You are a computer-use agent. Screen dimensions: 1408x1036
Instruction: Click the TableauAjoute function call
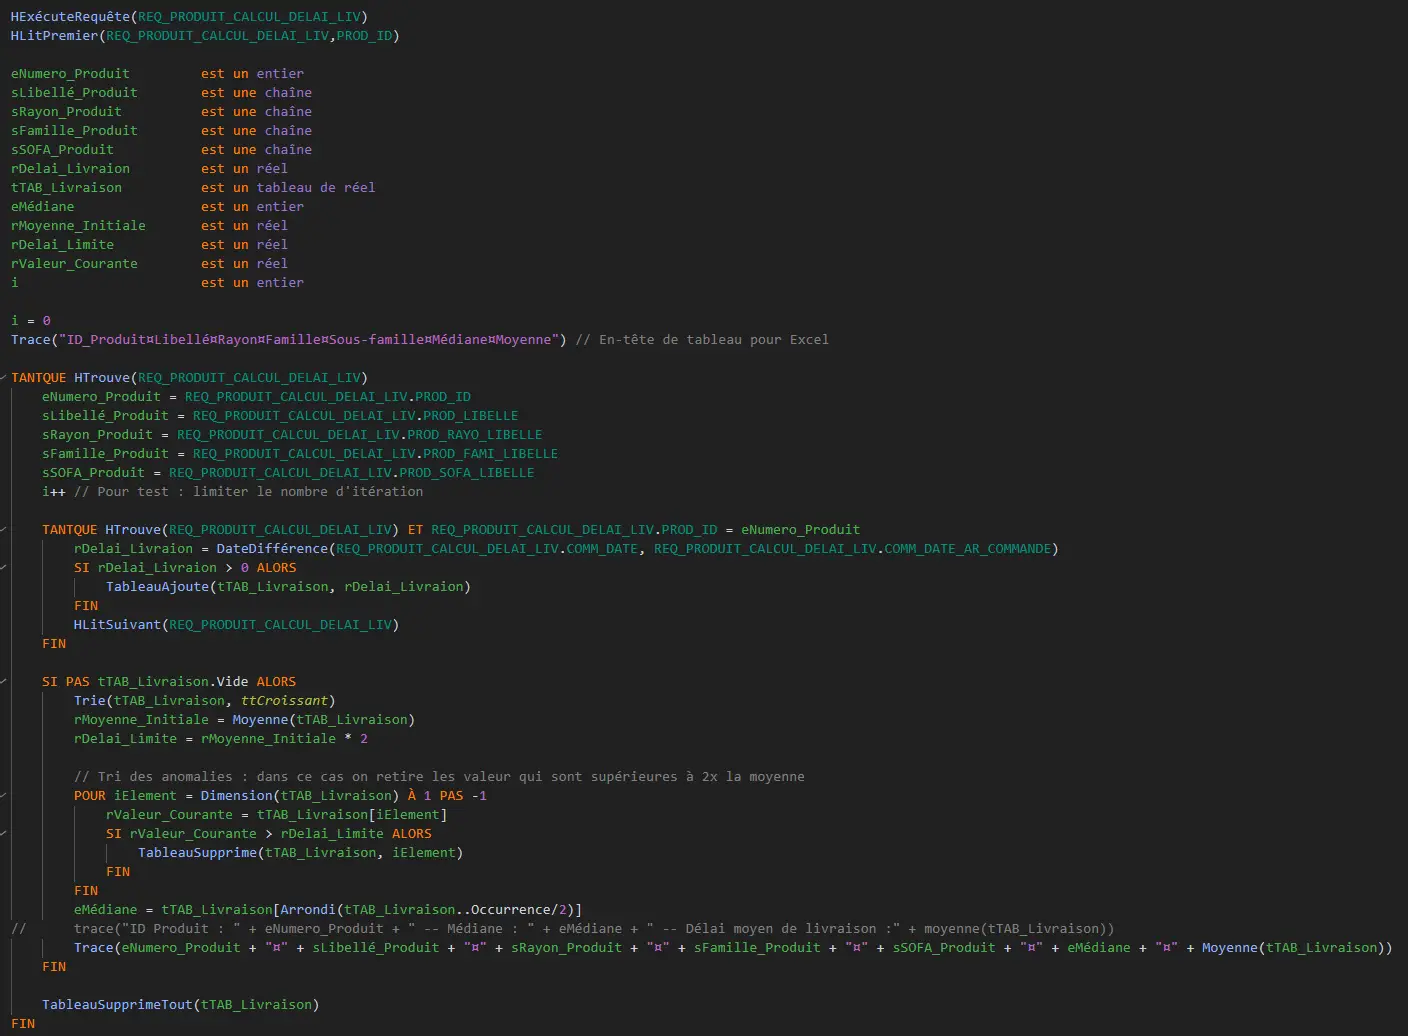157,586
